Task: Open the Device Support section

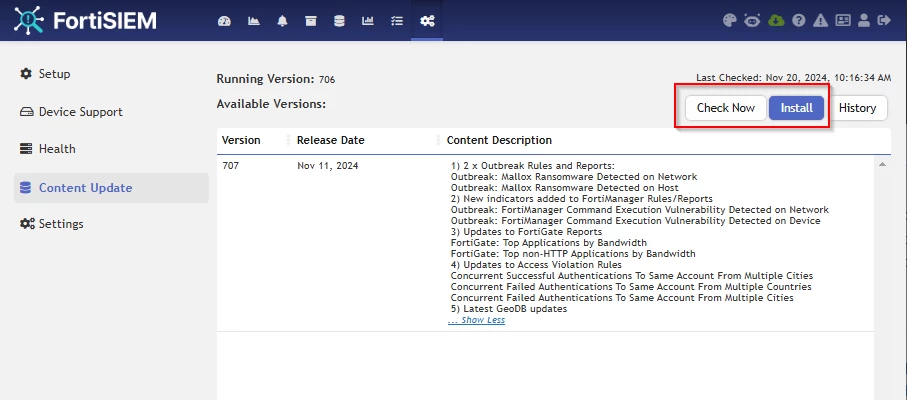Action: (111, 112)
